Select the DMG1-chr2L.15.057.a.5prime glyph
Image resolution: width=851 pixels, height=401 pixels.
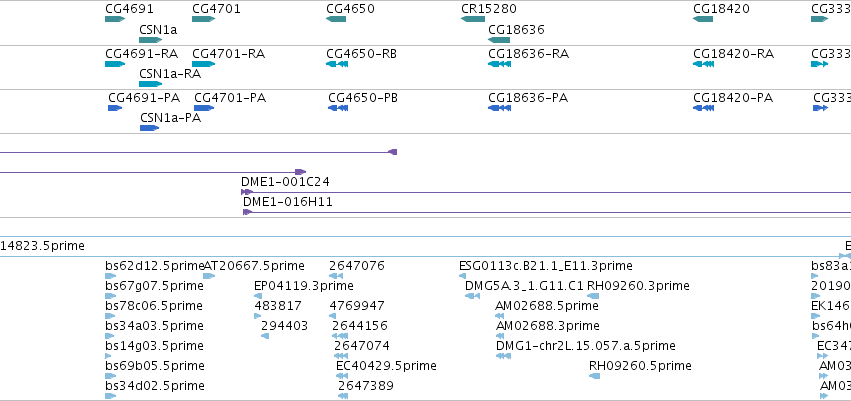coord(503,356)
